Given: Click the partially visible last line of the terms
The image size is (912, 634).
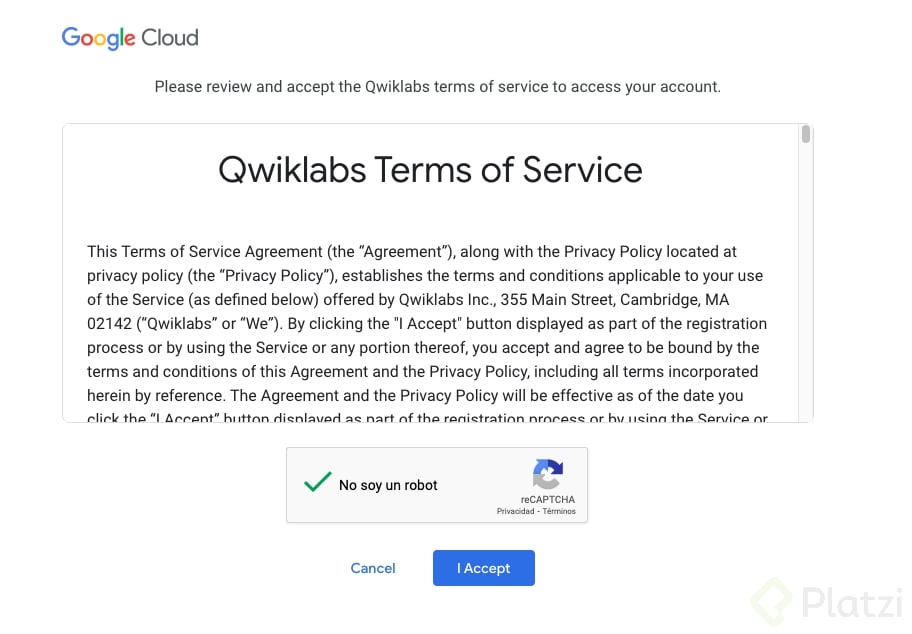Looking at the screenshot, I should pos(427,417).
